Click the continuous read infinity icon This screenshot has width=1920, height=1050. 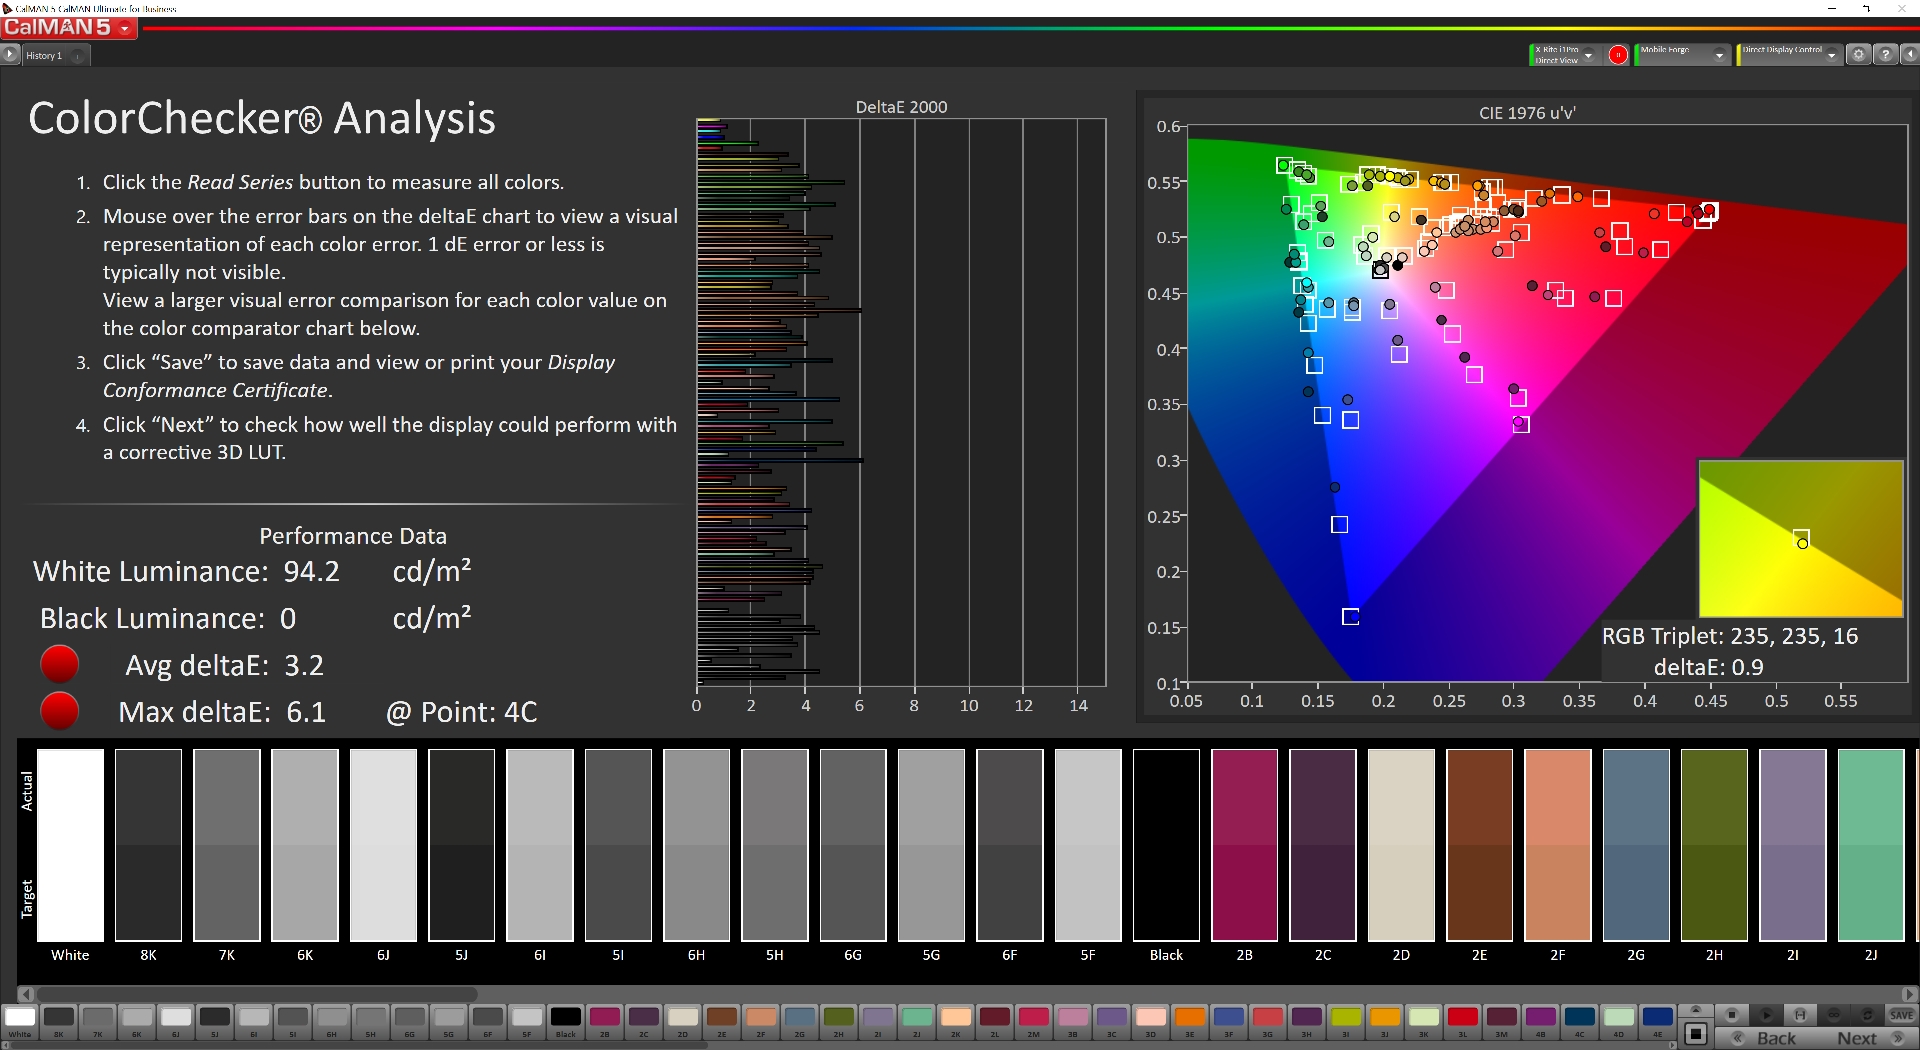click(x=1834, y=1015)
